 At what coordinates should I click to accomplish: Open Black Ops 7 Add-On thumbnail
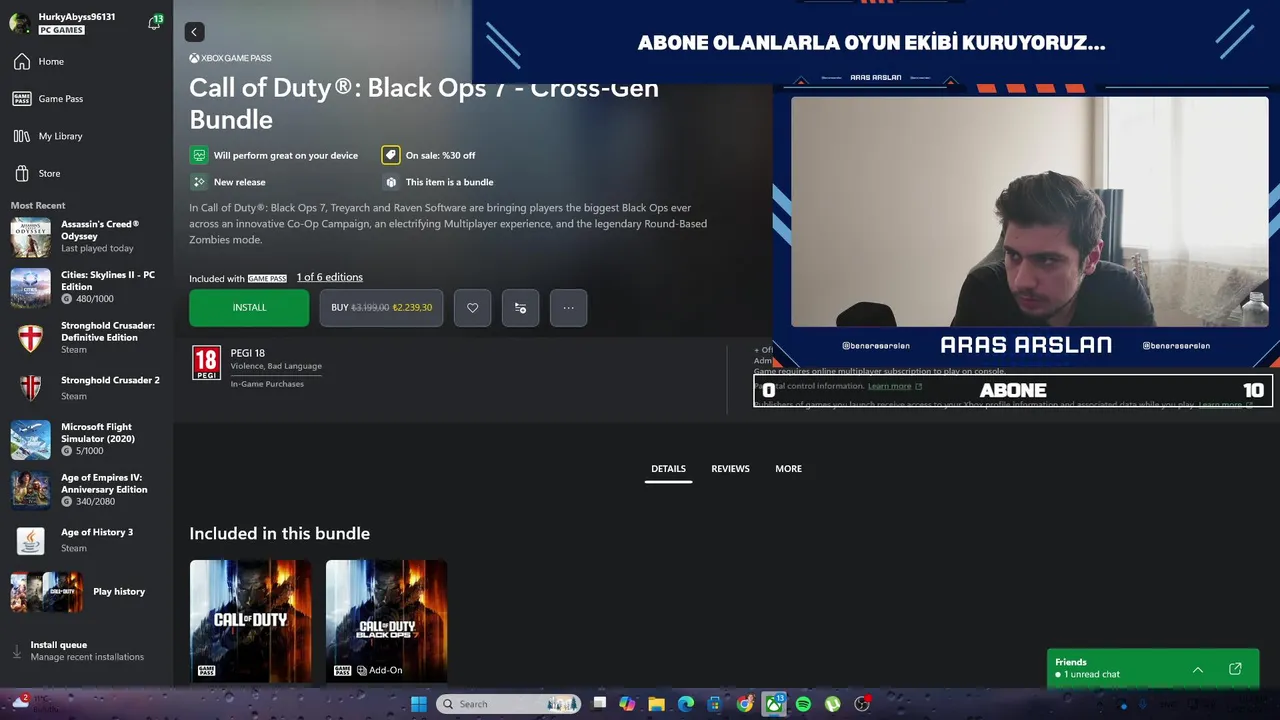pos(386,621)
